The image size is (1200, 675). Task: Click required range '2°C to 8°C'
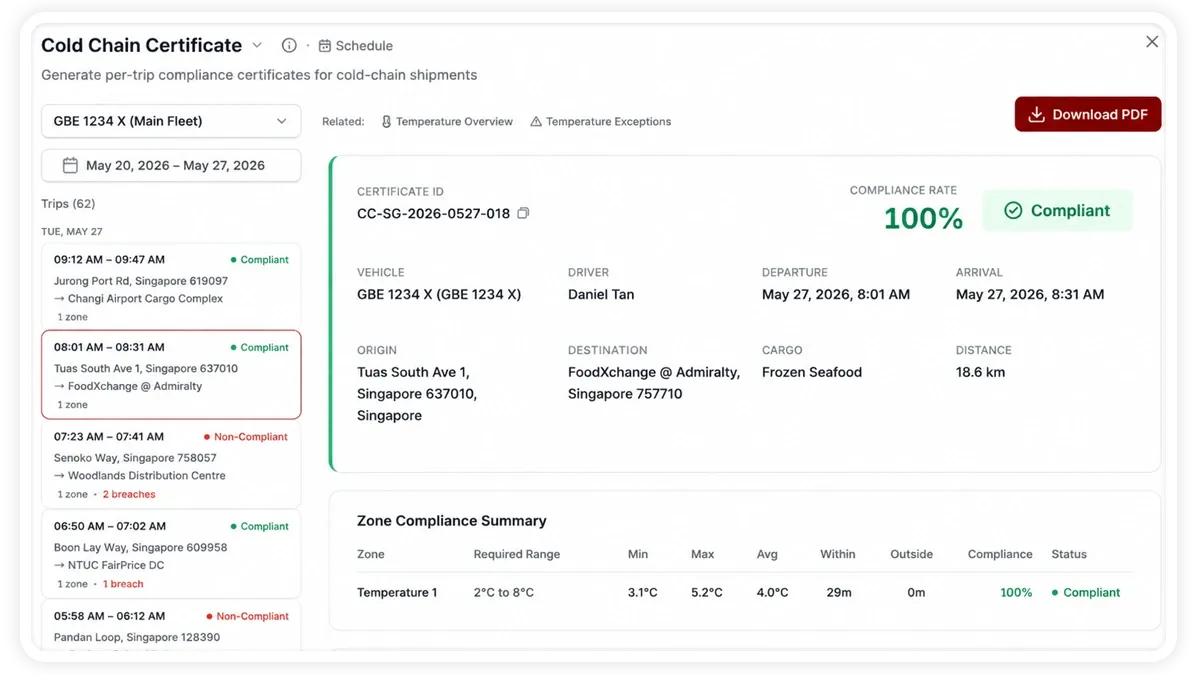(x=504, y=592)
